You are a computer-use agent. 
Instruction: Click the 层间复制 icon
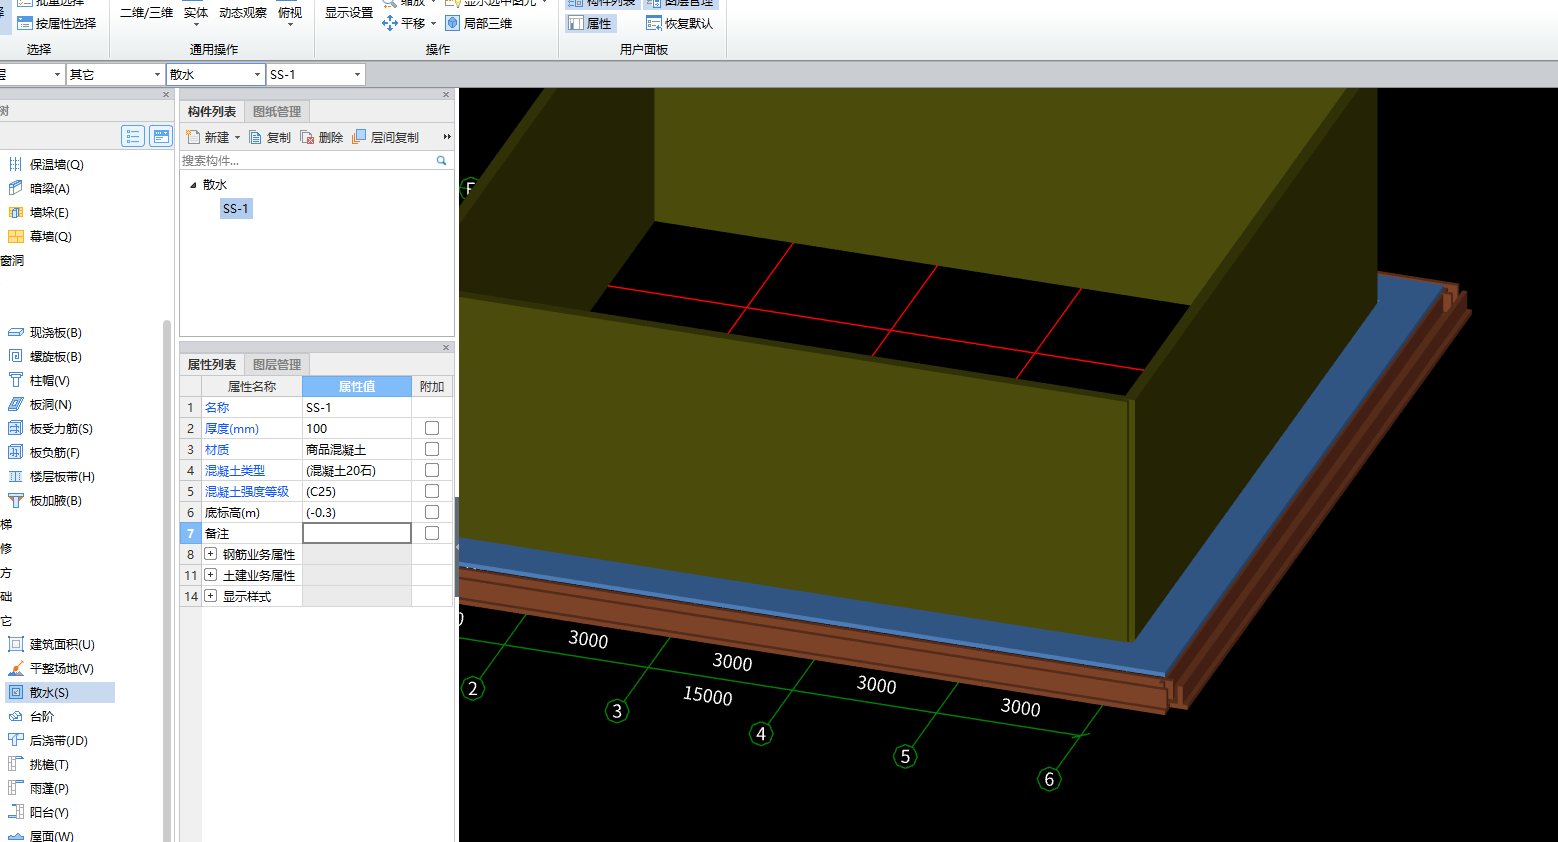click(x=359, y=137)
